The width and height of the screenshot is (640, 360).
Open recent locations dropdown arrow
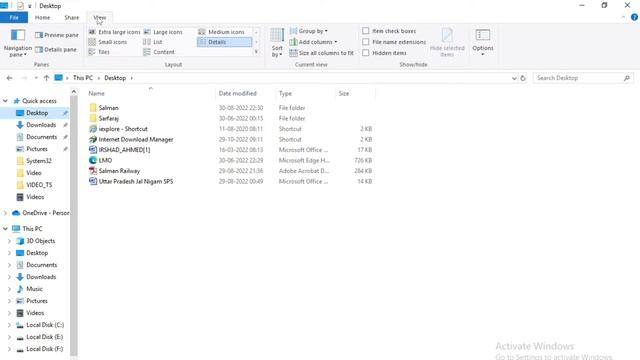pos(36,78)
